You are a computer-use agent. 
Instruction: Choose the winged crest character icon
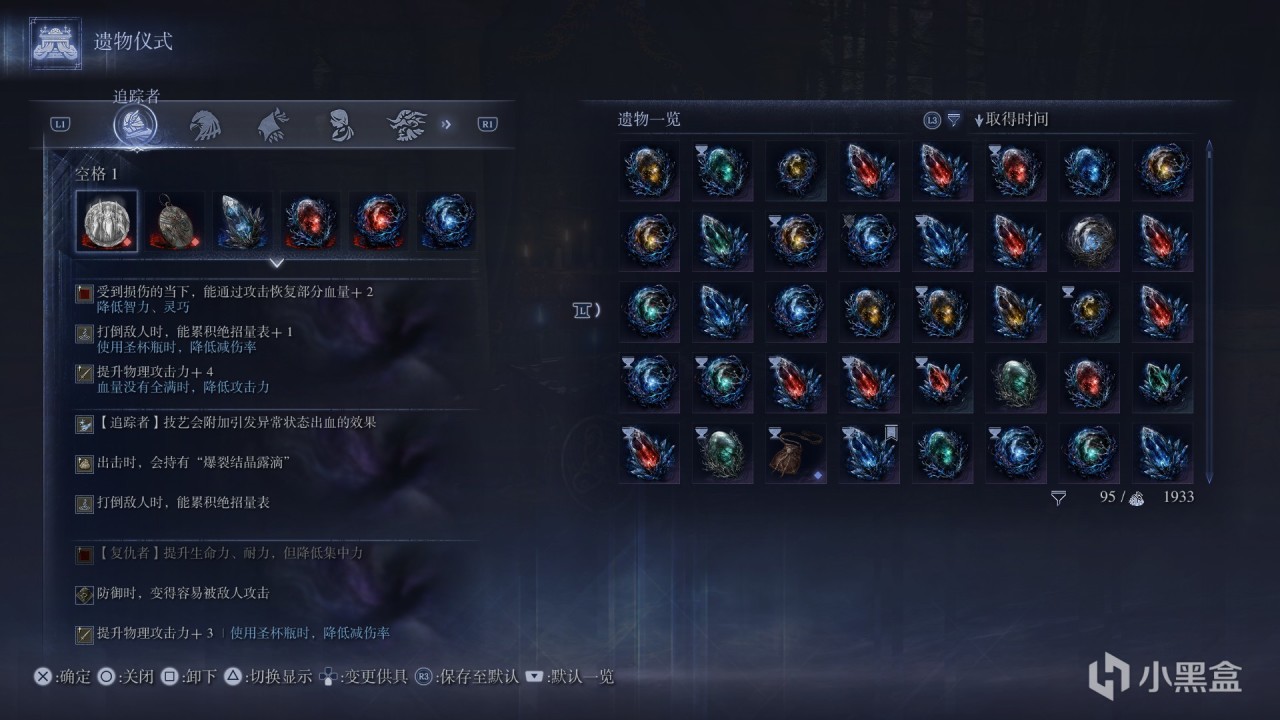pyautogui.click(x=408, y=125)
